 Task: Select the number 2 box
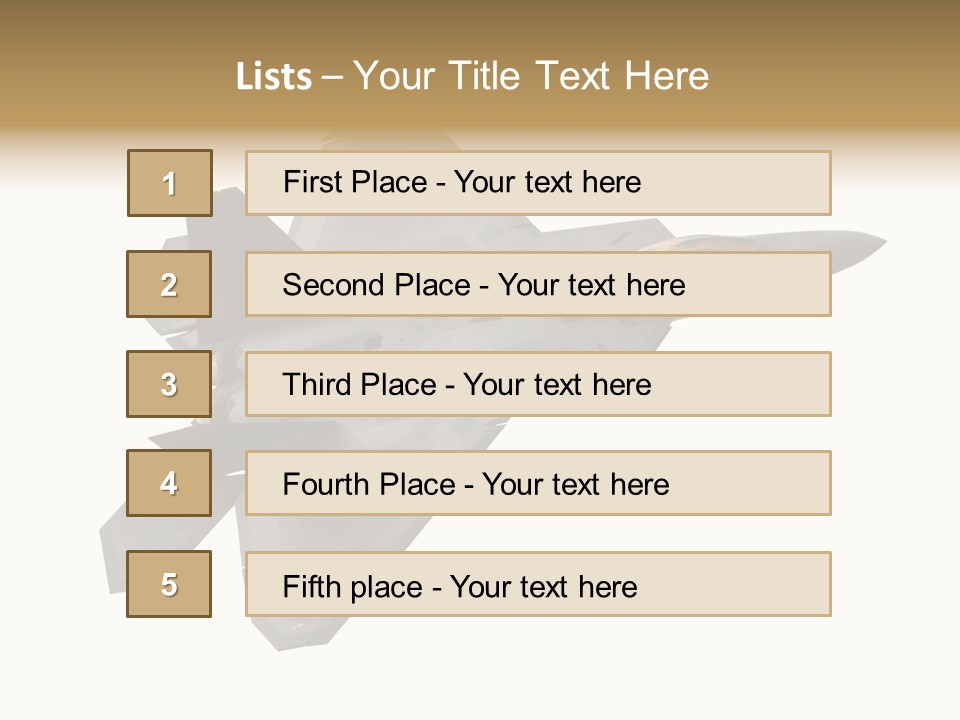pos(169,284)
